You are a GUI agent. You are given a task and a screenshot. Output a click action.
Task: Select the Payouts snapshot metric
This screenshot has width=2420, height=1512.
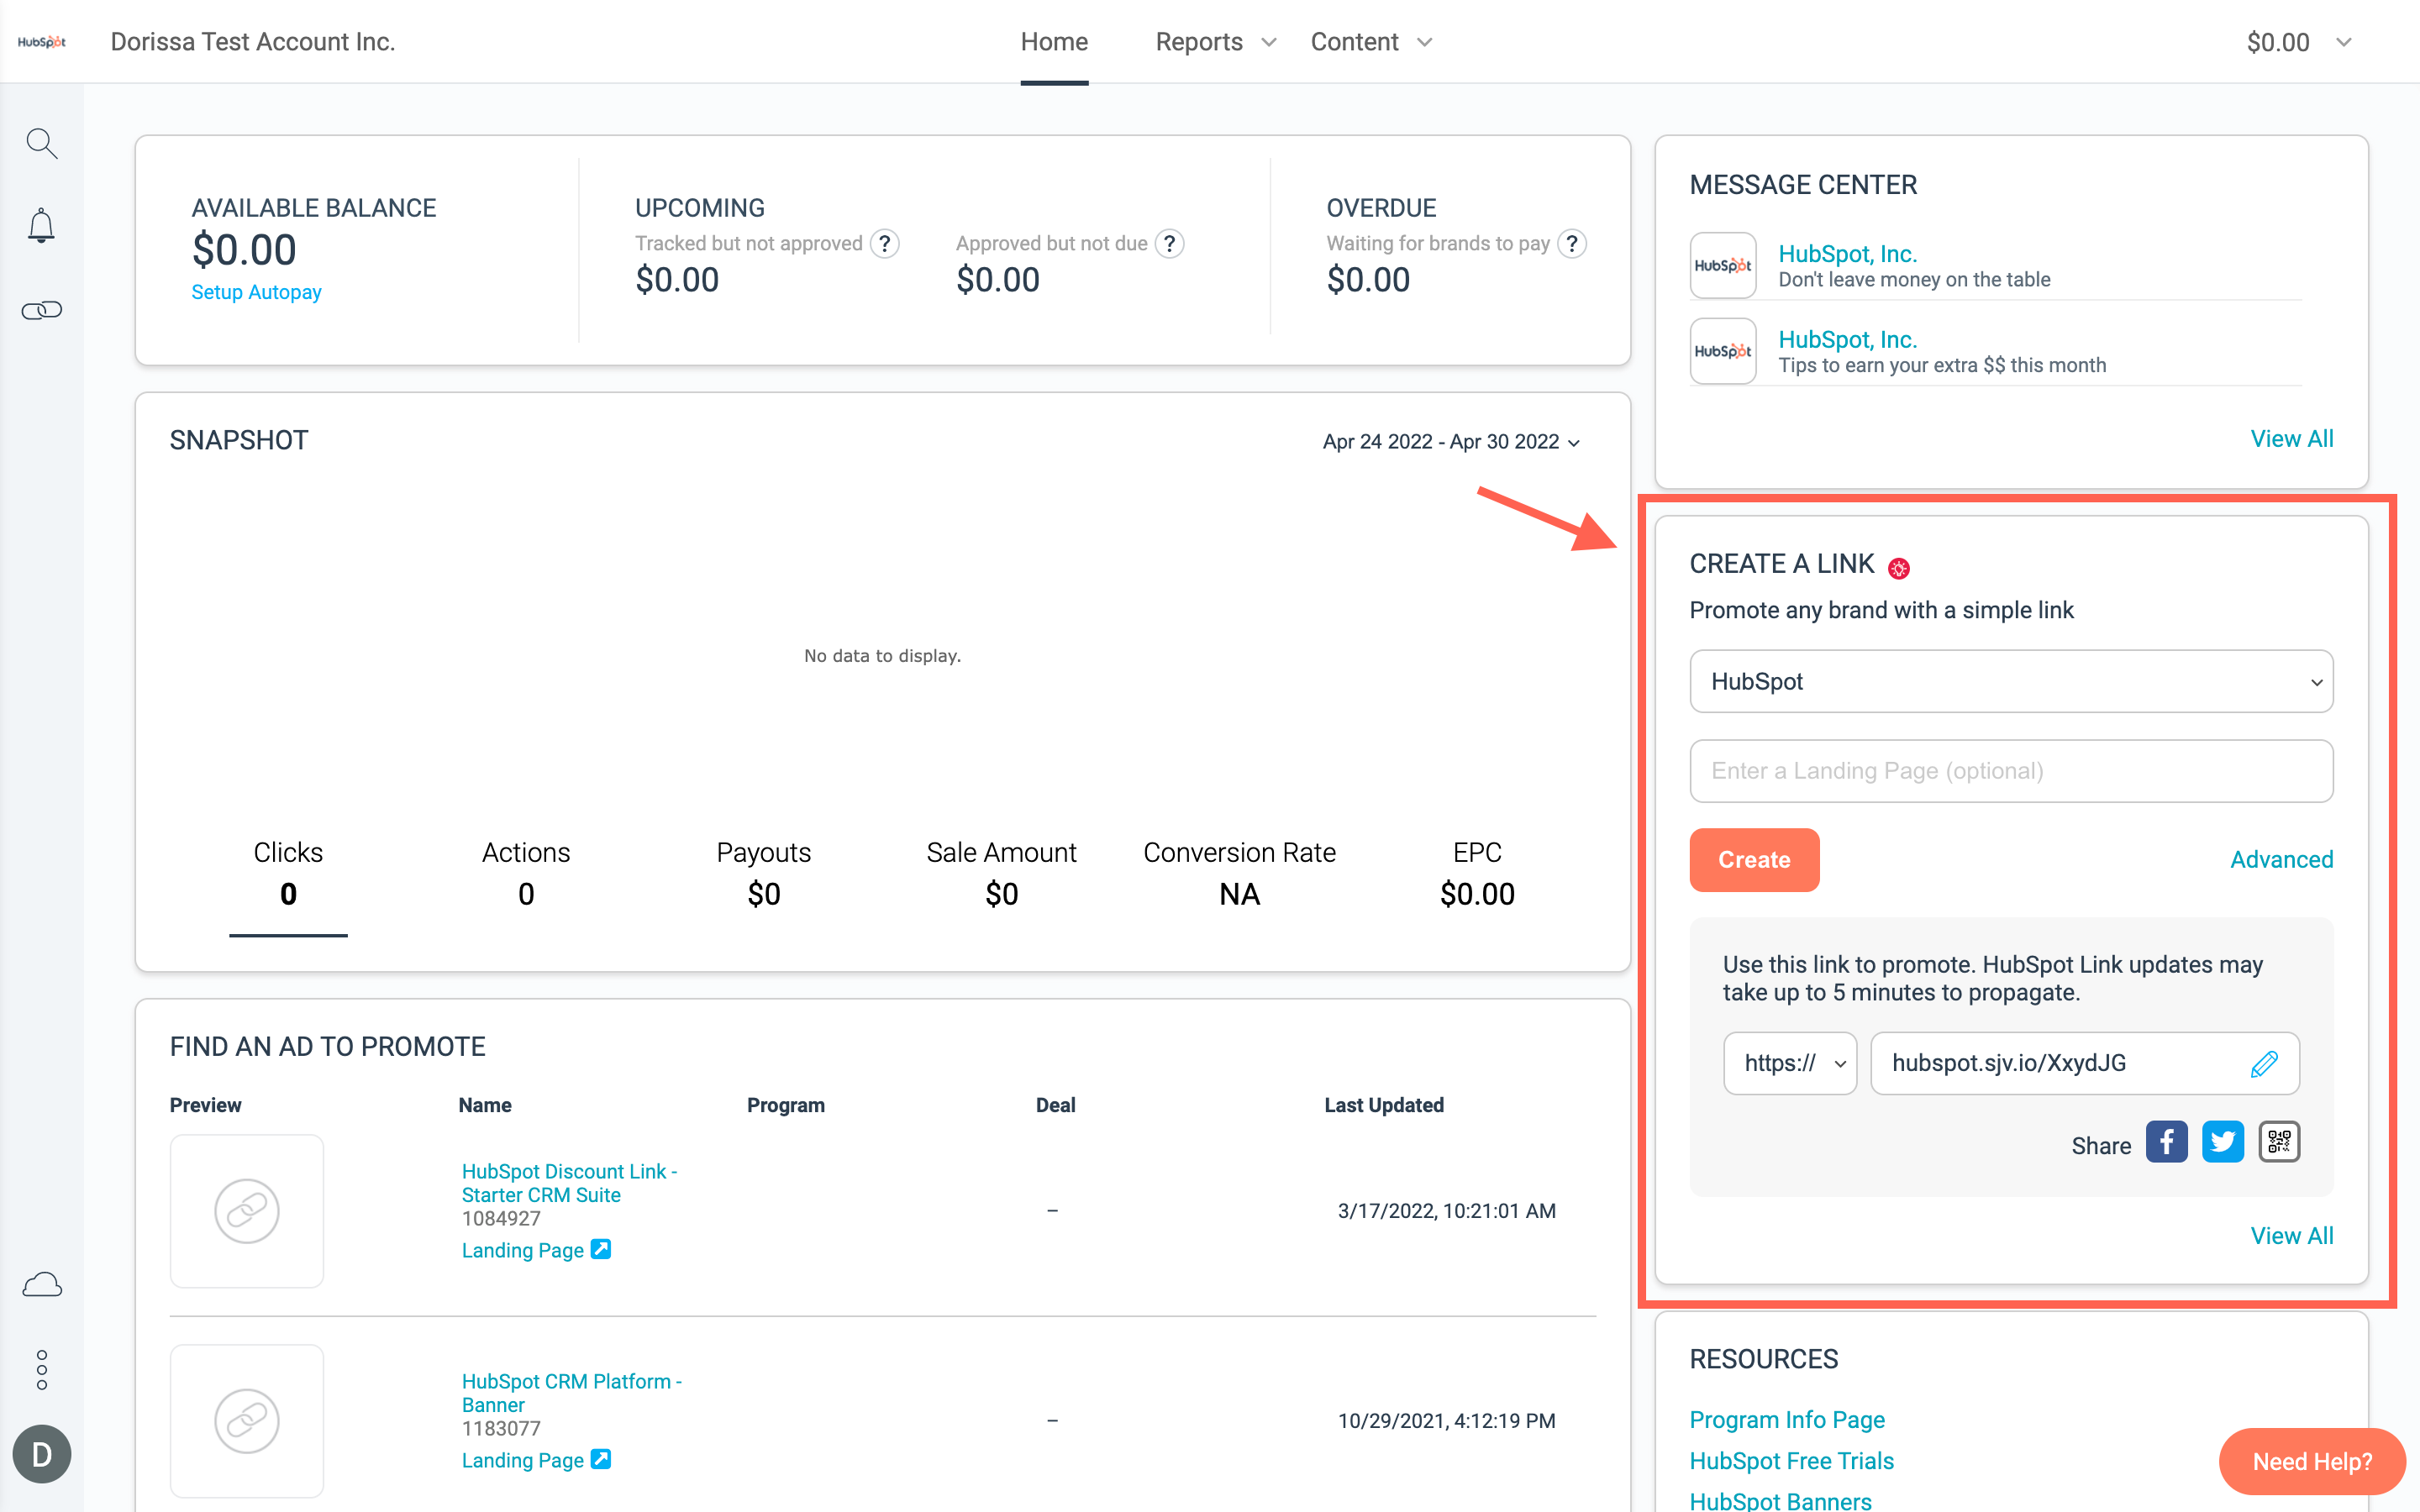pos(764,873)
